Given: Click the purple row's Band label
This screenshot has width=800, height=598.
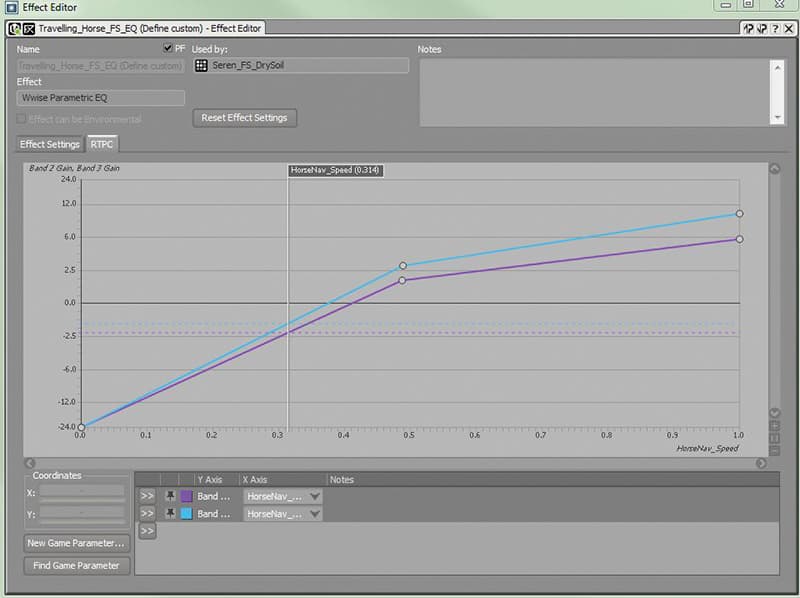Looking at the screenshot, I should [x=214, y=496].
